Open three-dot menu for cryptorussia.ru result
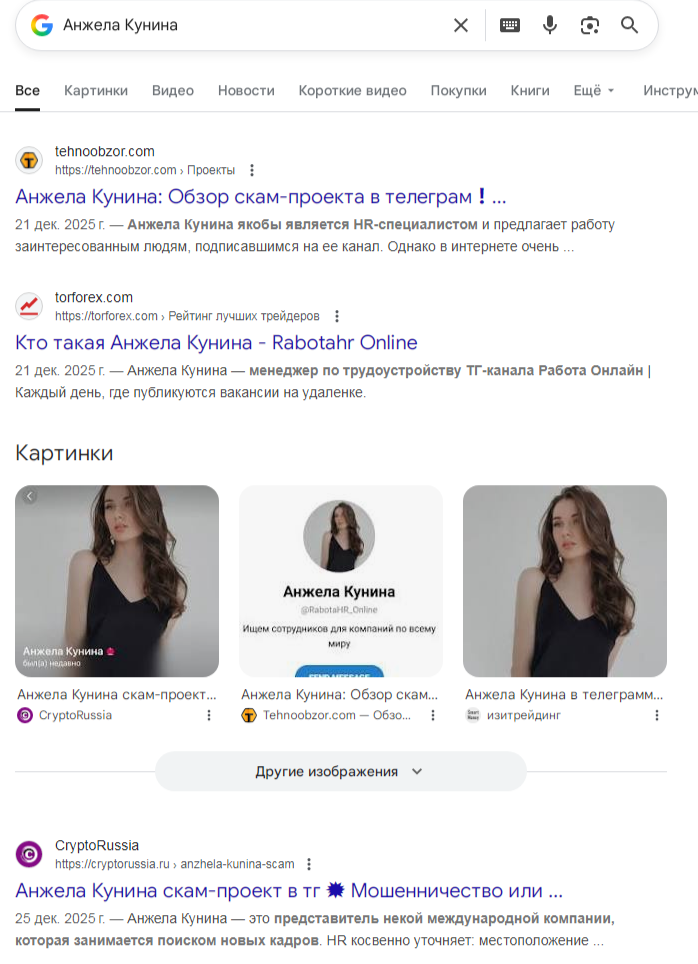 coord(309,864)
